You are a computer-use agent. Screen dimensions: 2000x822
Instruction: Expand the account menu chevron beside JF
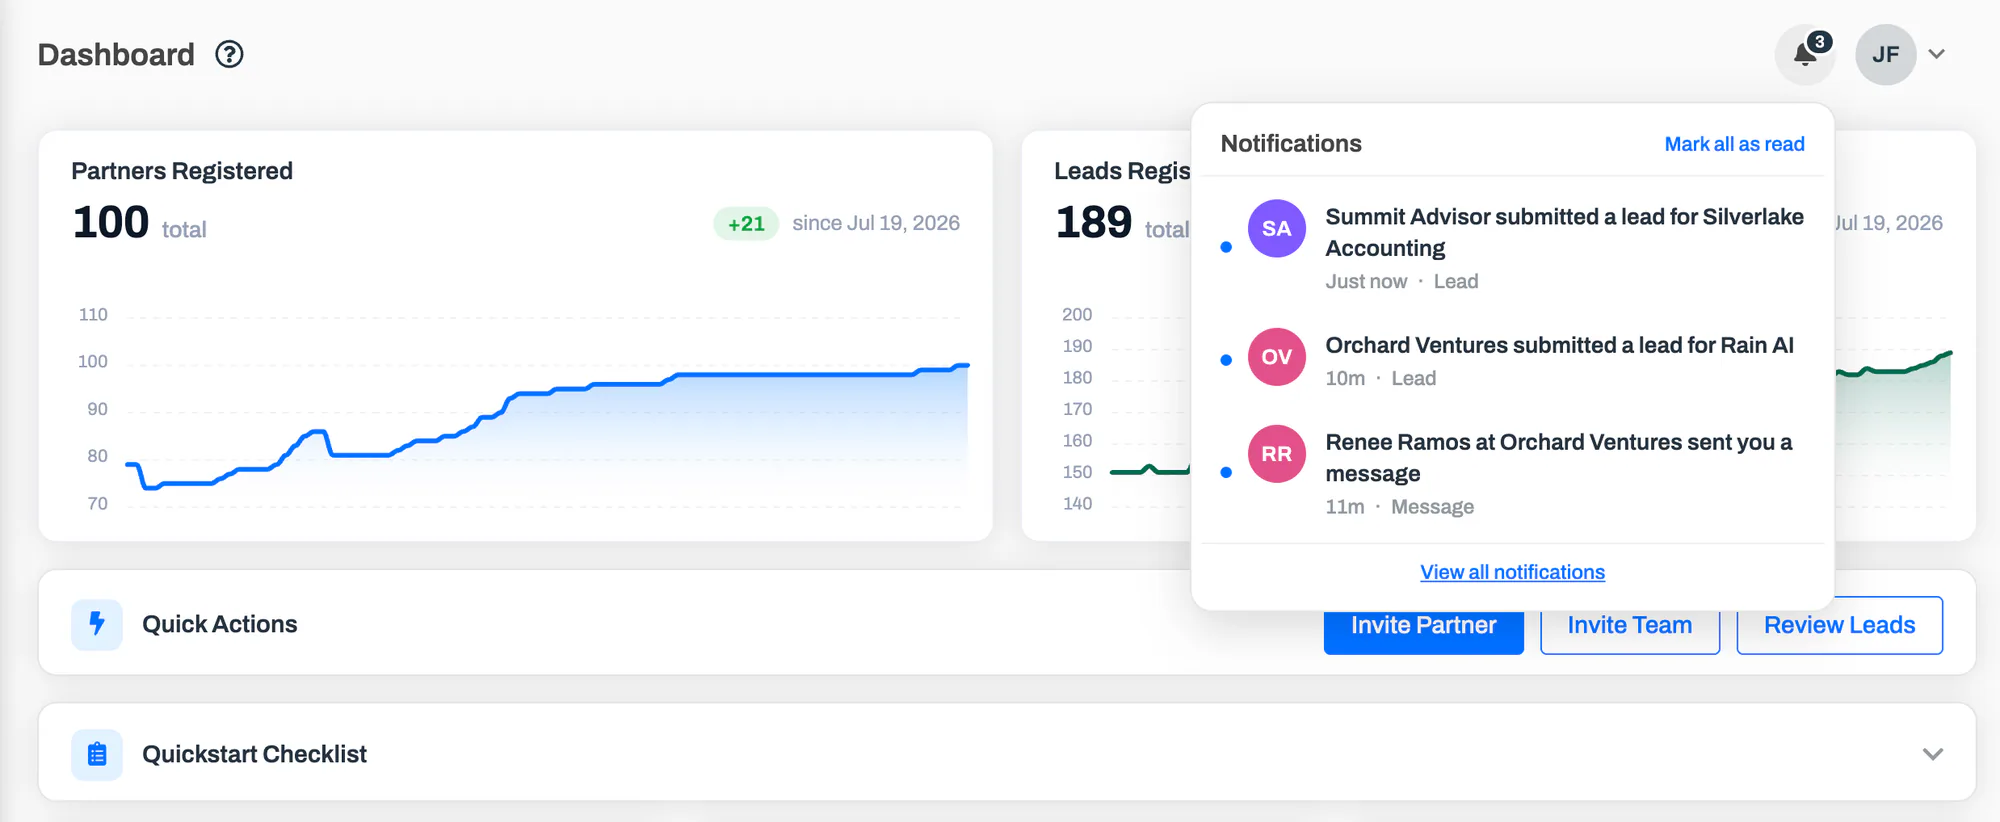point(1937,54)
